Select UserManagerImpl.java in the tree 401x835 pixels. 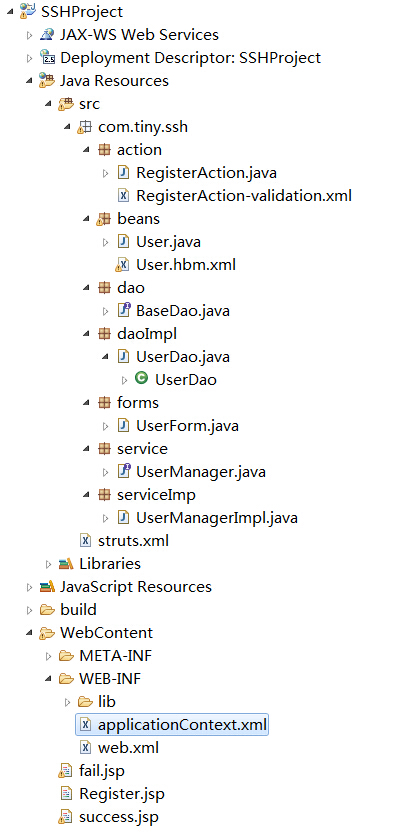coord(217,518)
